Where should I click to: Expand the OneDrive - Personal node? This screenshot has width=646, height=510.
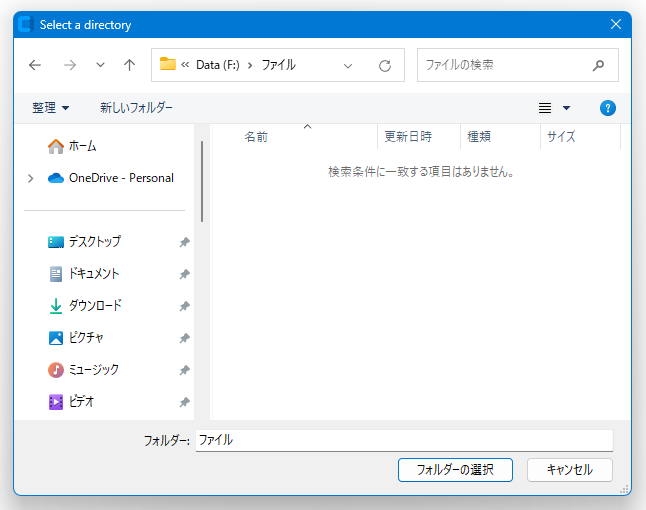[30, 178]
